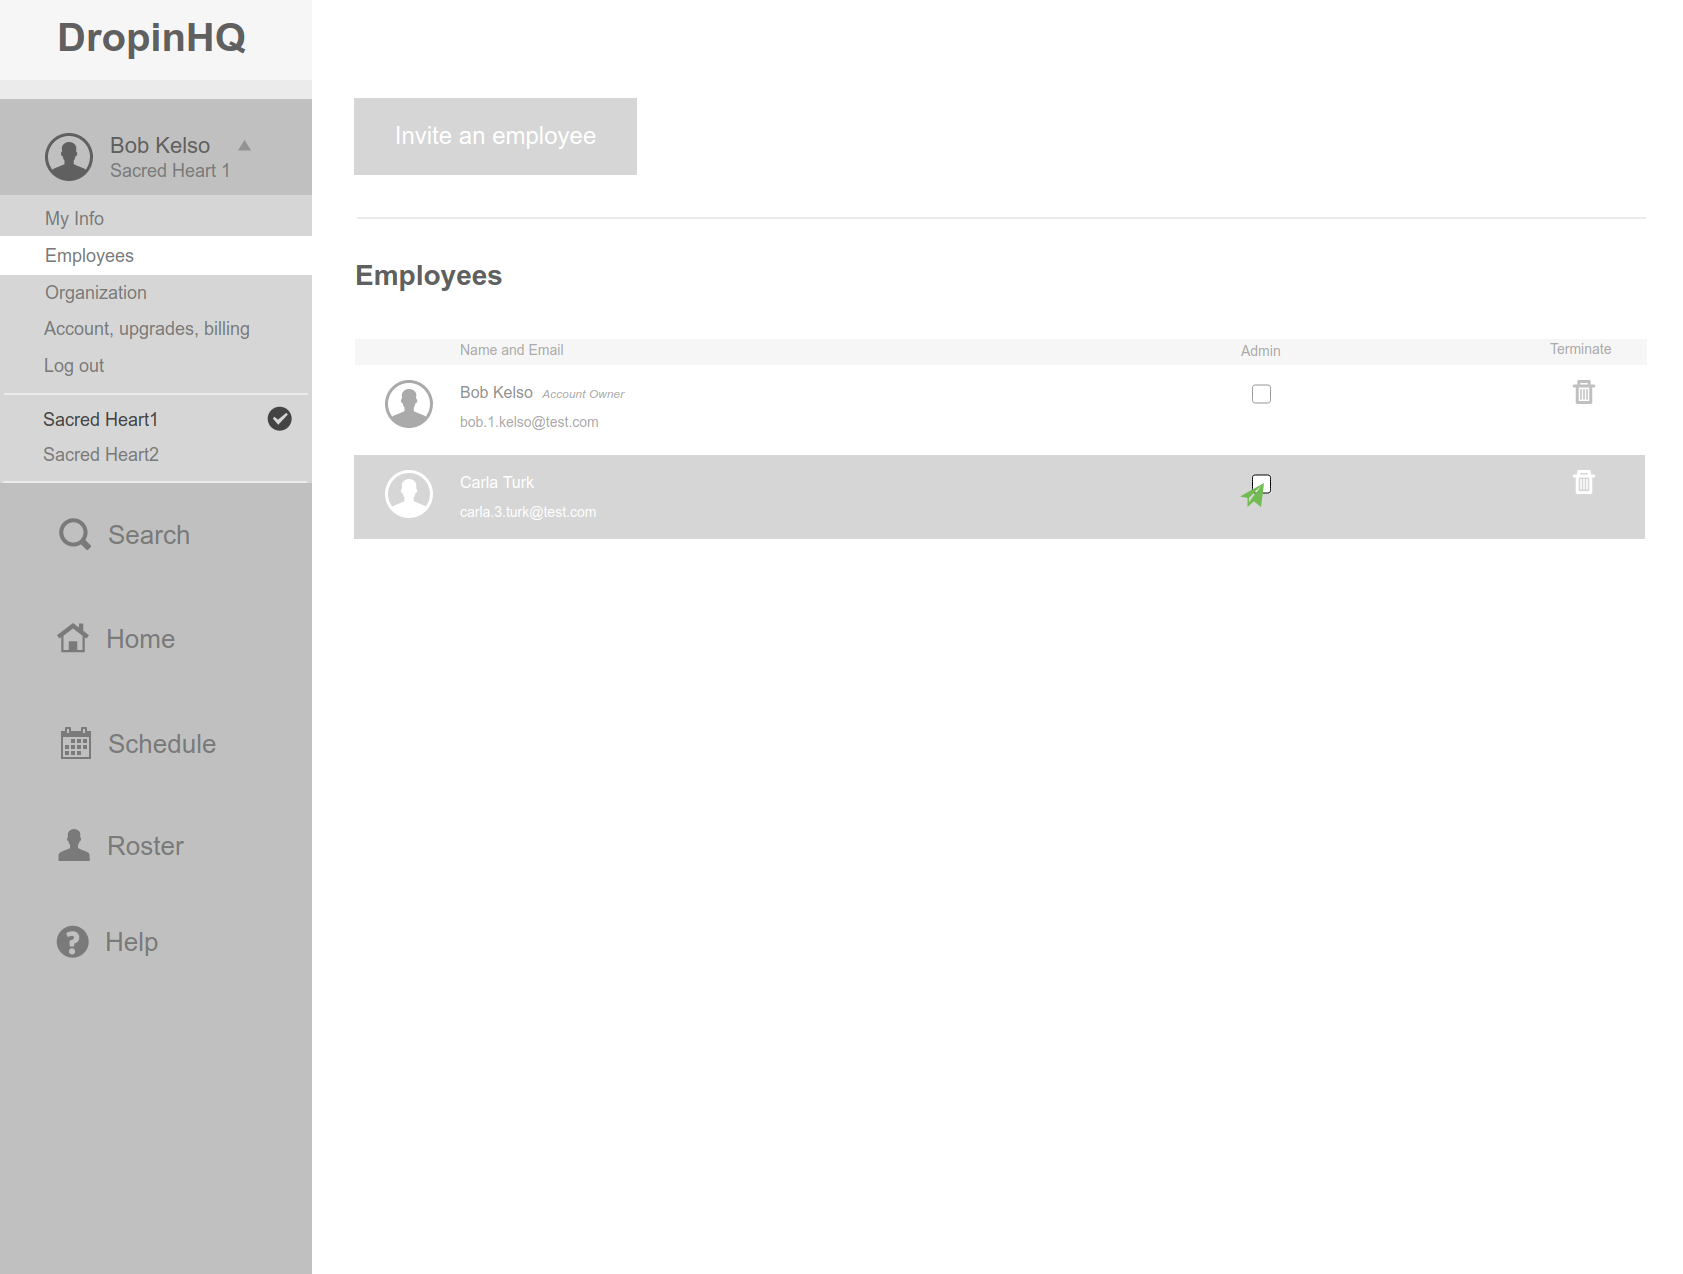
Task: Open Organization settings
Action: coord(96,293)
